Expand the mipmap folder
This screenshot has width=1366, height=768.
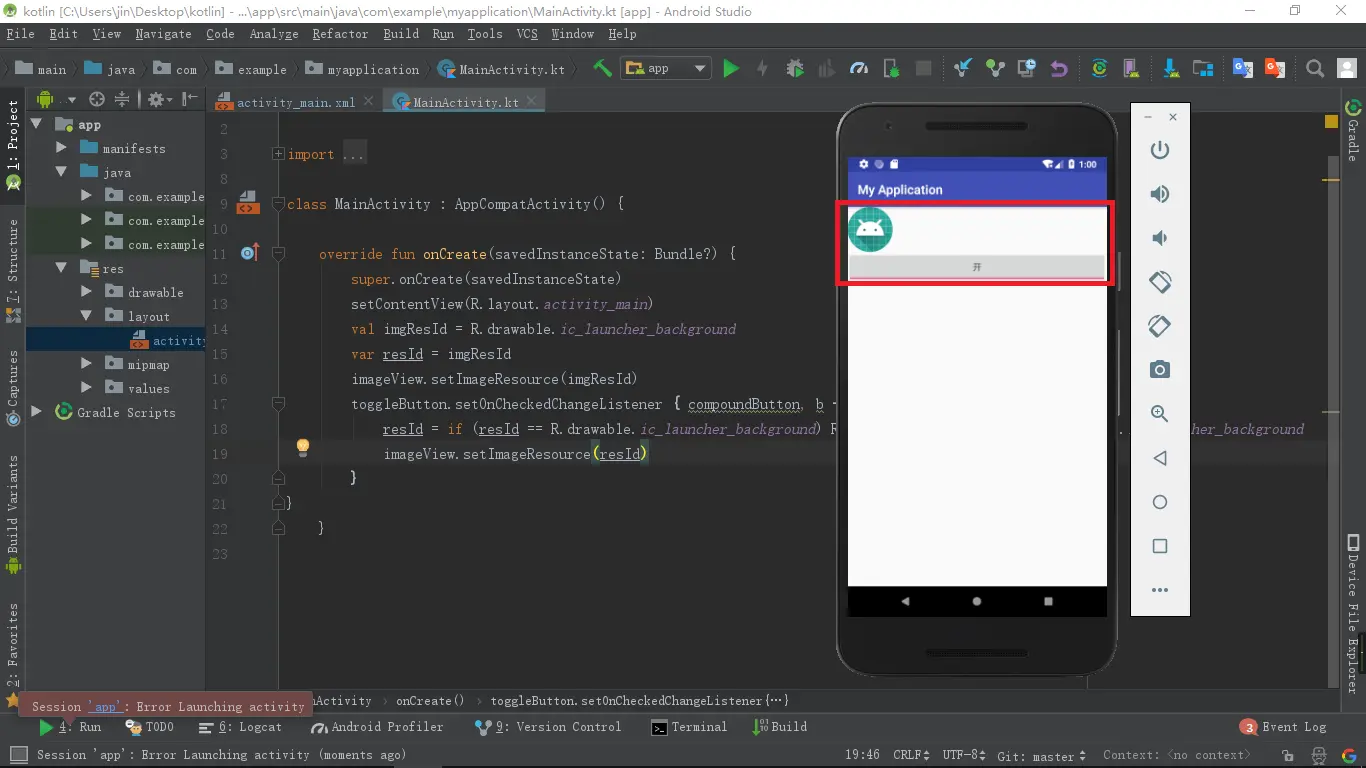click(87, 364)
